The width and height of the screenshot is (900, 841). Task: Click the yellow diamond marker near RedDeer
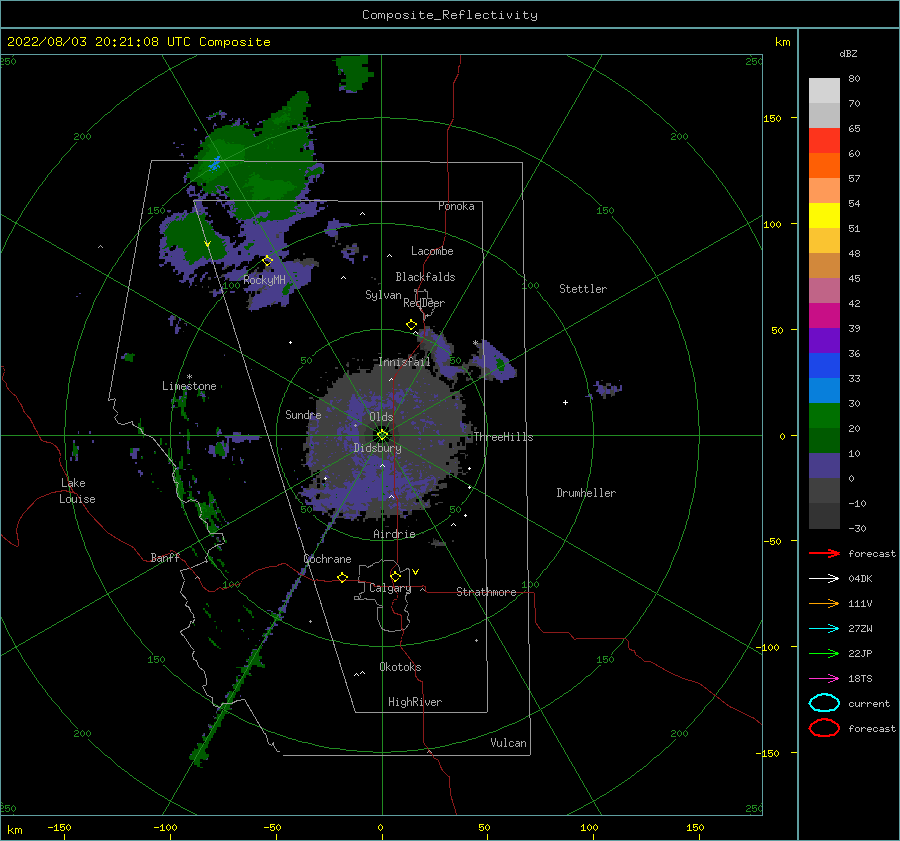point(412,324)
